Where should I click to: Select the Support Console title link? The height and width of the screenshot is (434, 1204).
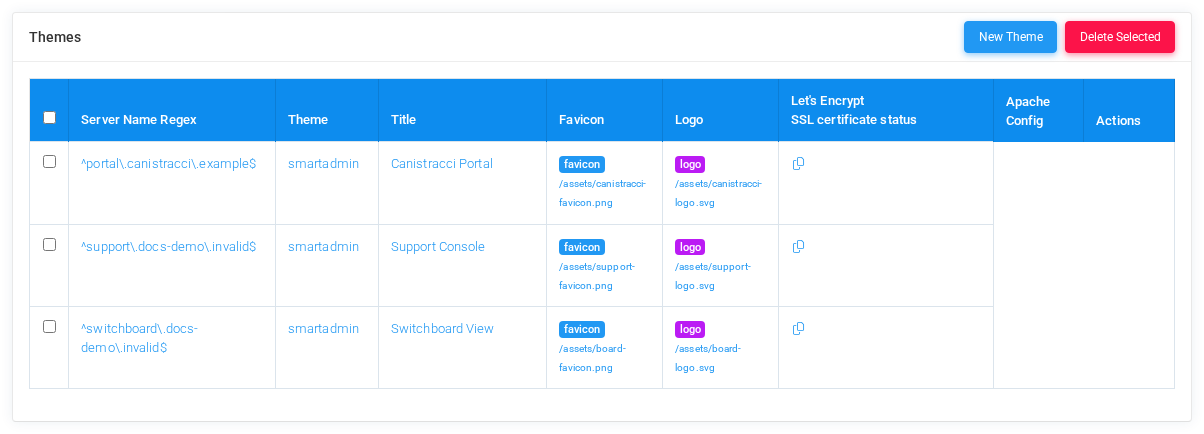click(438, 247)
